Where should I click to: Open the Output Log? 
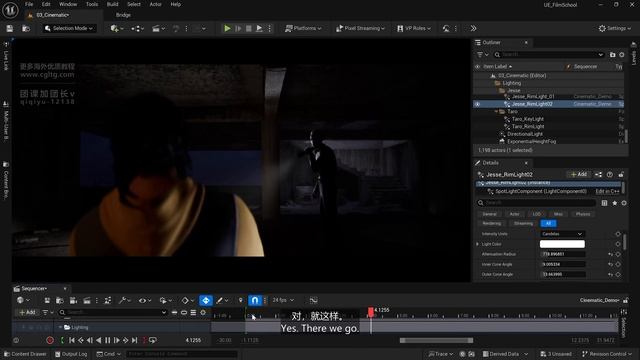pyautogui.click(x=71, y=354)
